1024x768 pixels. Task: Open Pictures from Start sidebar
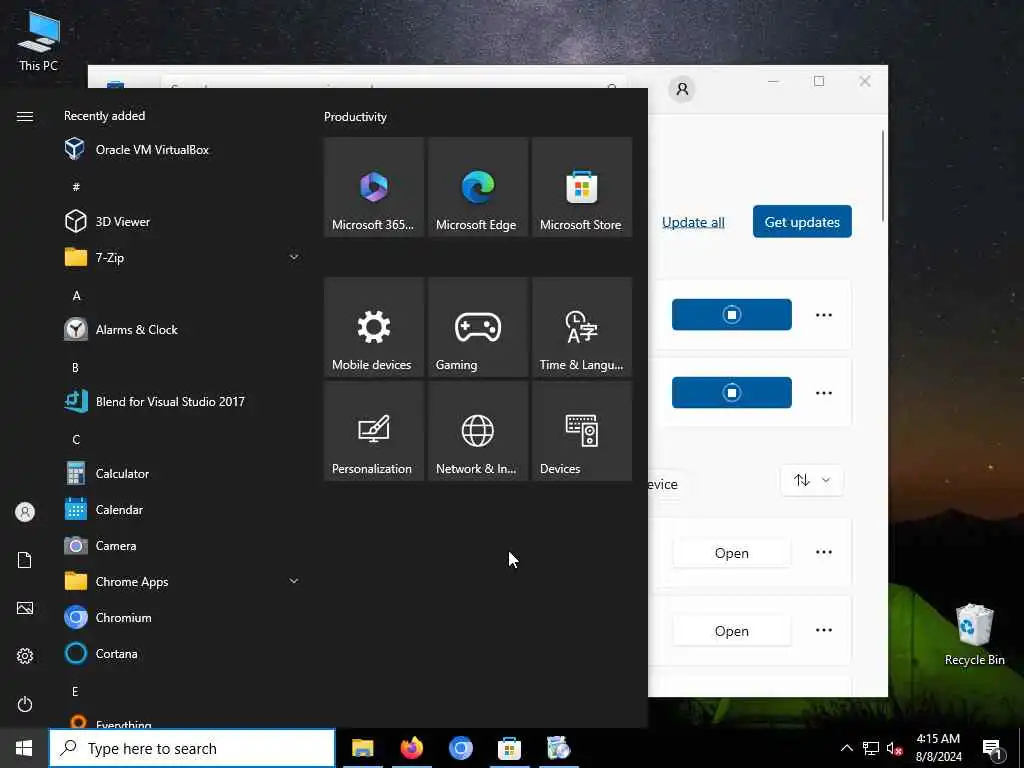(25, 608)
